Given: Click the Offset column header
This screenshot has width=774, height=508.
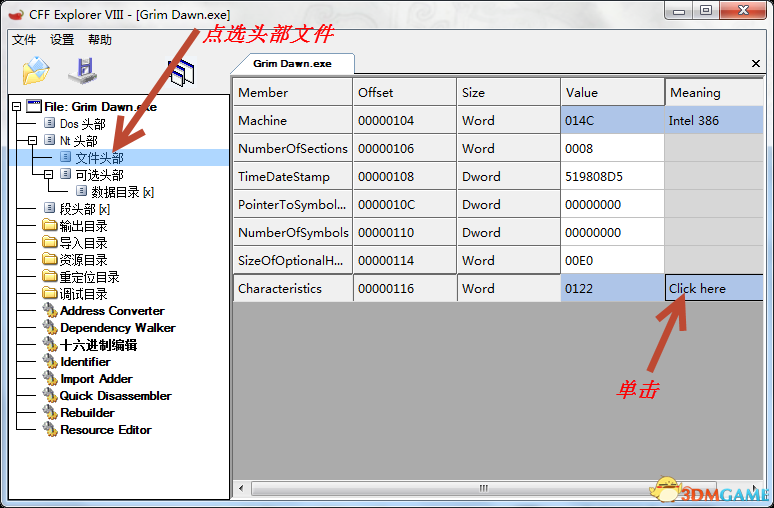Looking at the screenshot, I should 405,92.
